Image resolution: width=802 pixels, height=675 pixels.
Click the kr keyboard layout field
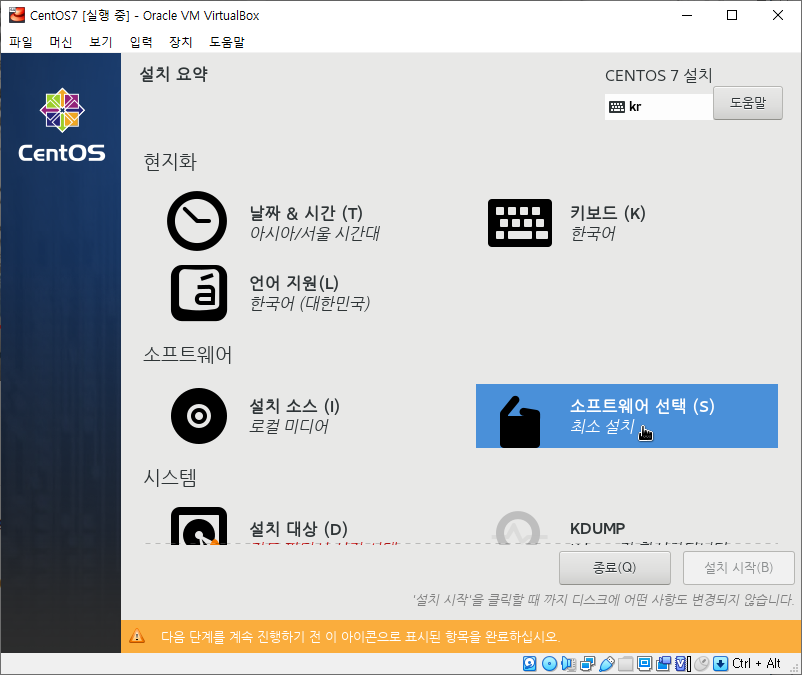[659, 107]
